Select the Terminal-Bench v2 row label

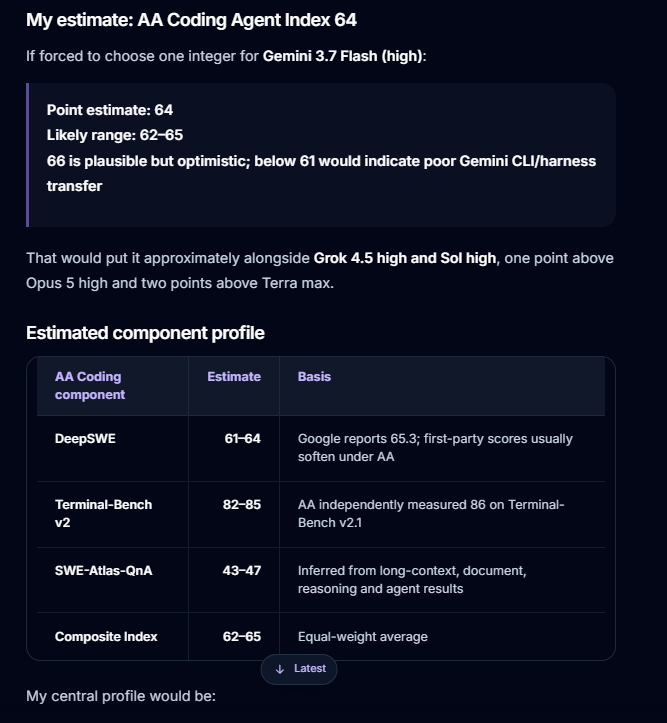103,513
